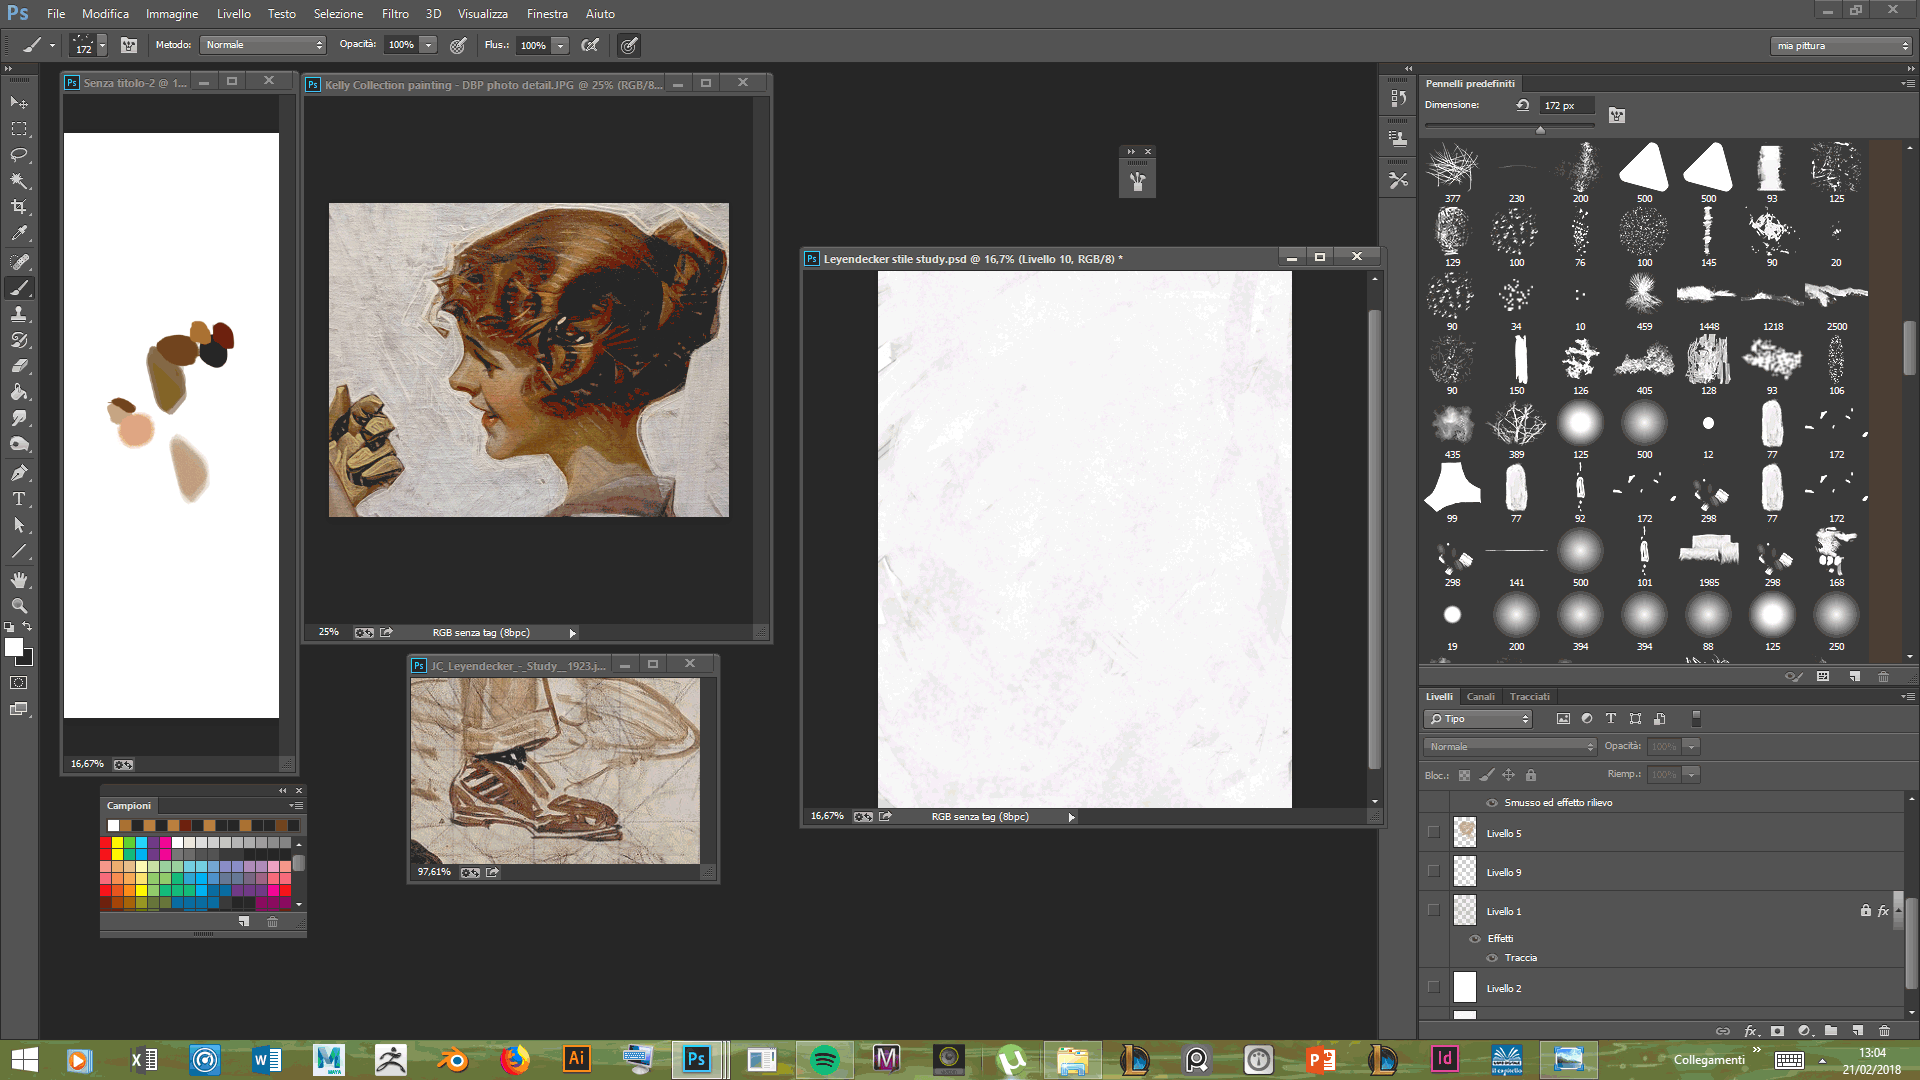
Task: Toggle visibility of Livello 2
Action: [x=1434, y=987]
